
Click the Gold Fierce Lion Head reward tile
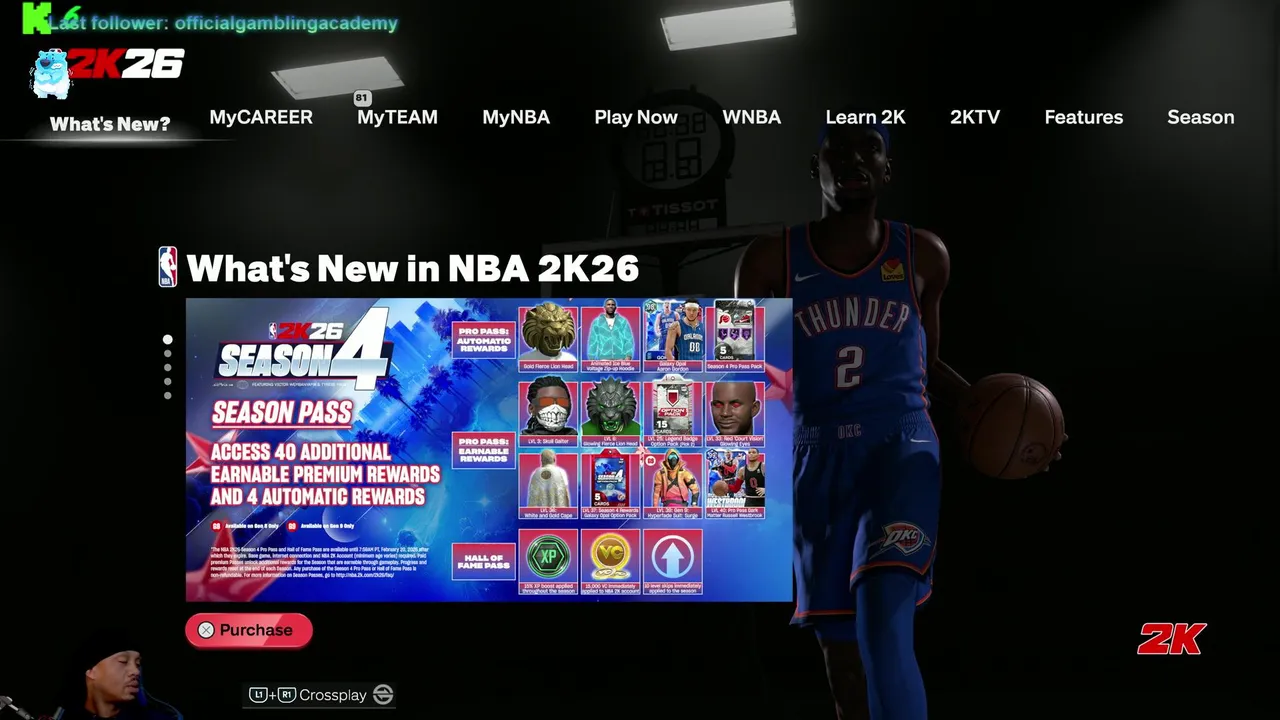(548, 336)
